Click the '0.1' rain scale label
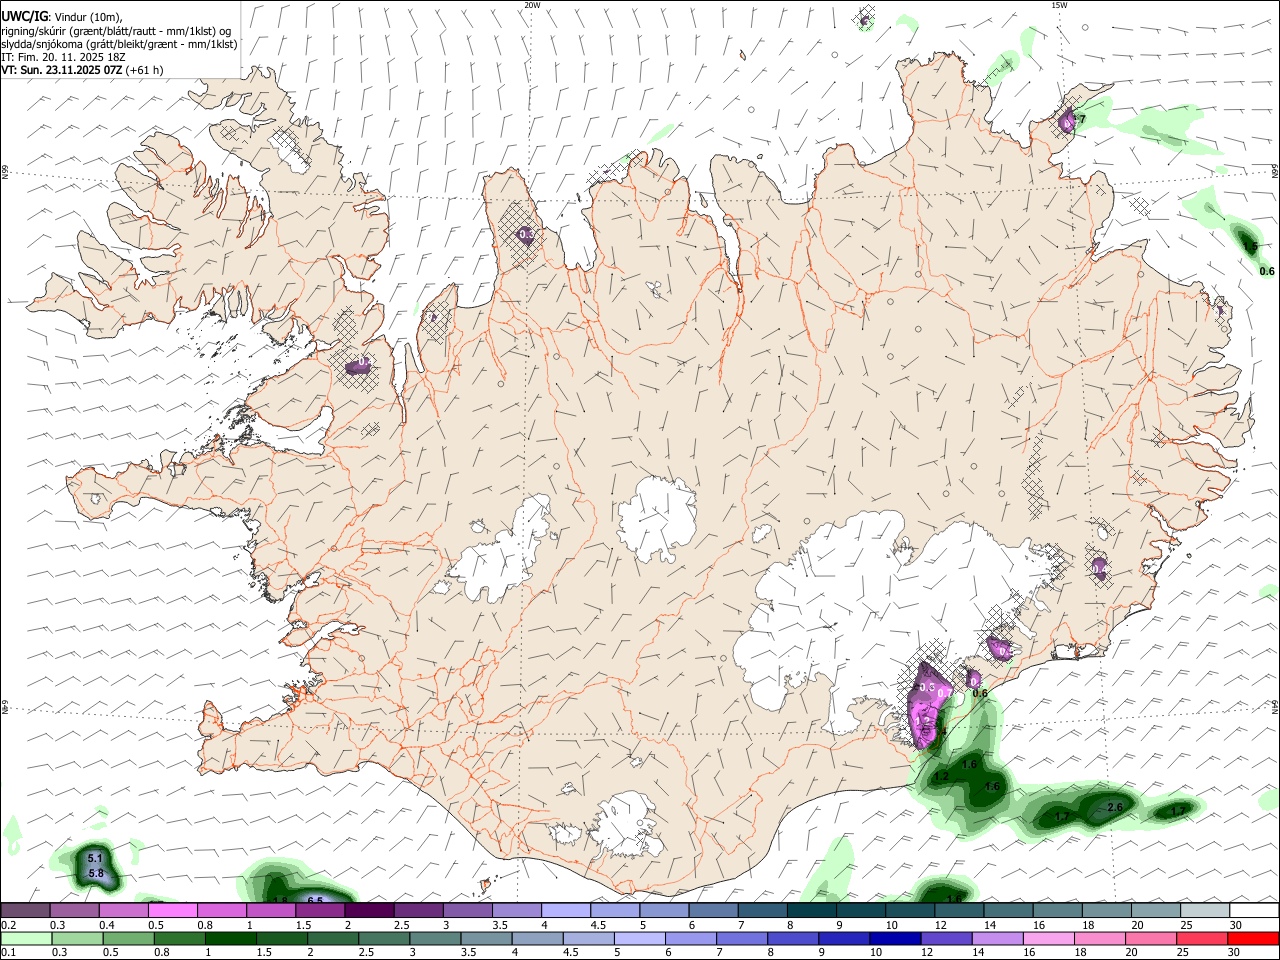Viewport: 1280px width, 960px height. [8, 953]
